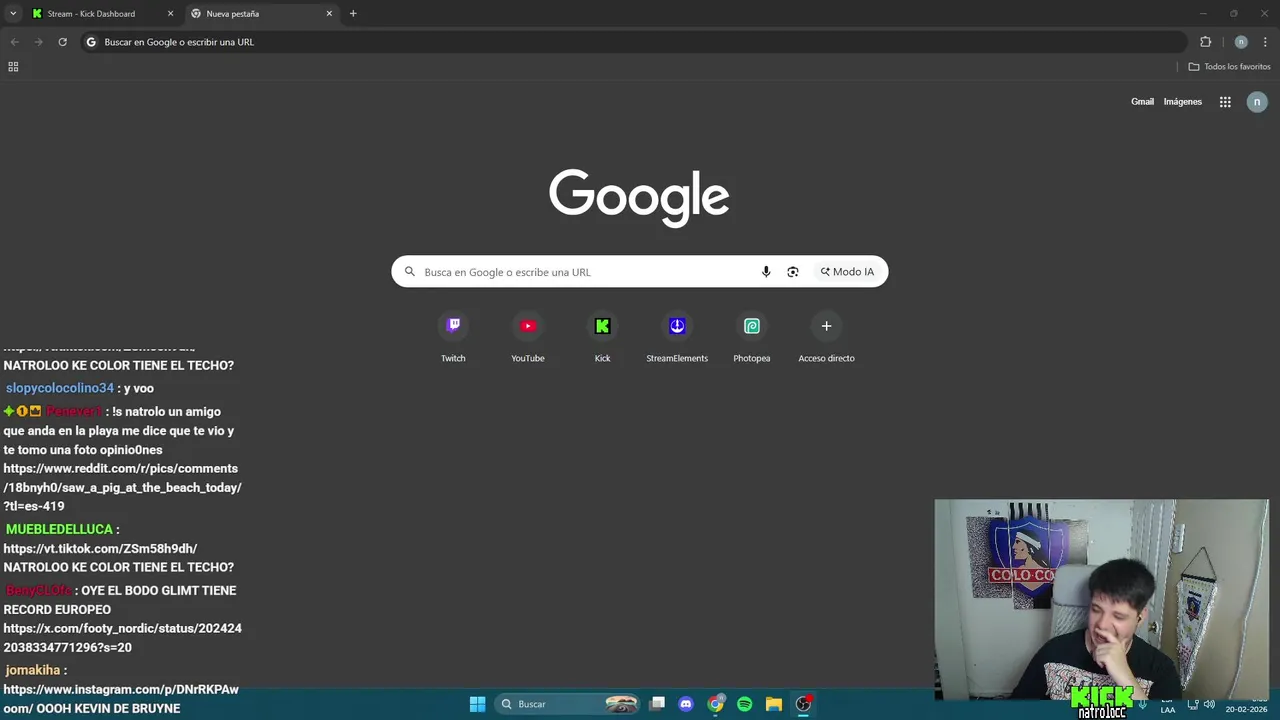
Task: Open OBS Studio from the taskbar
Action: pos(803,704)
